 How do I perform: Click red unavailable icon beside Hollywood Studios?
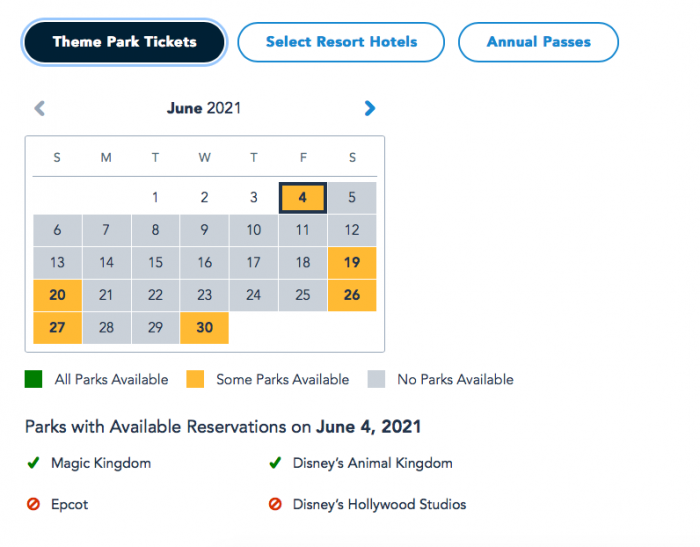coord(275,504)
